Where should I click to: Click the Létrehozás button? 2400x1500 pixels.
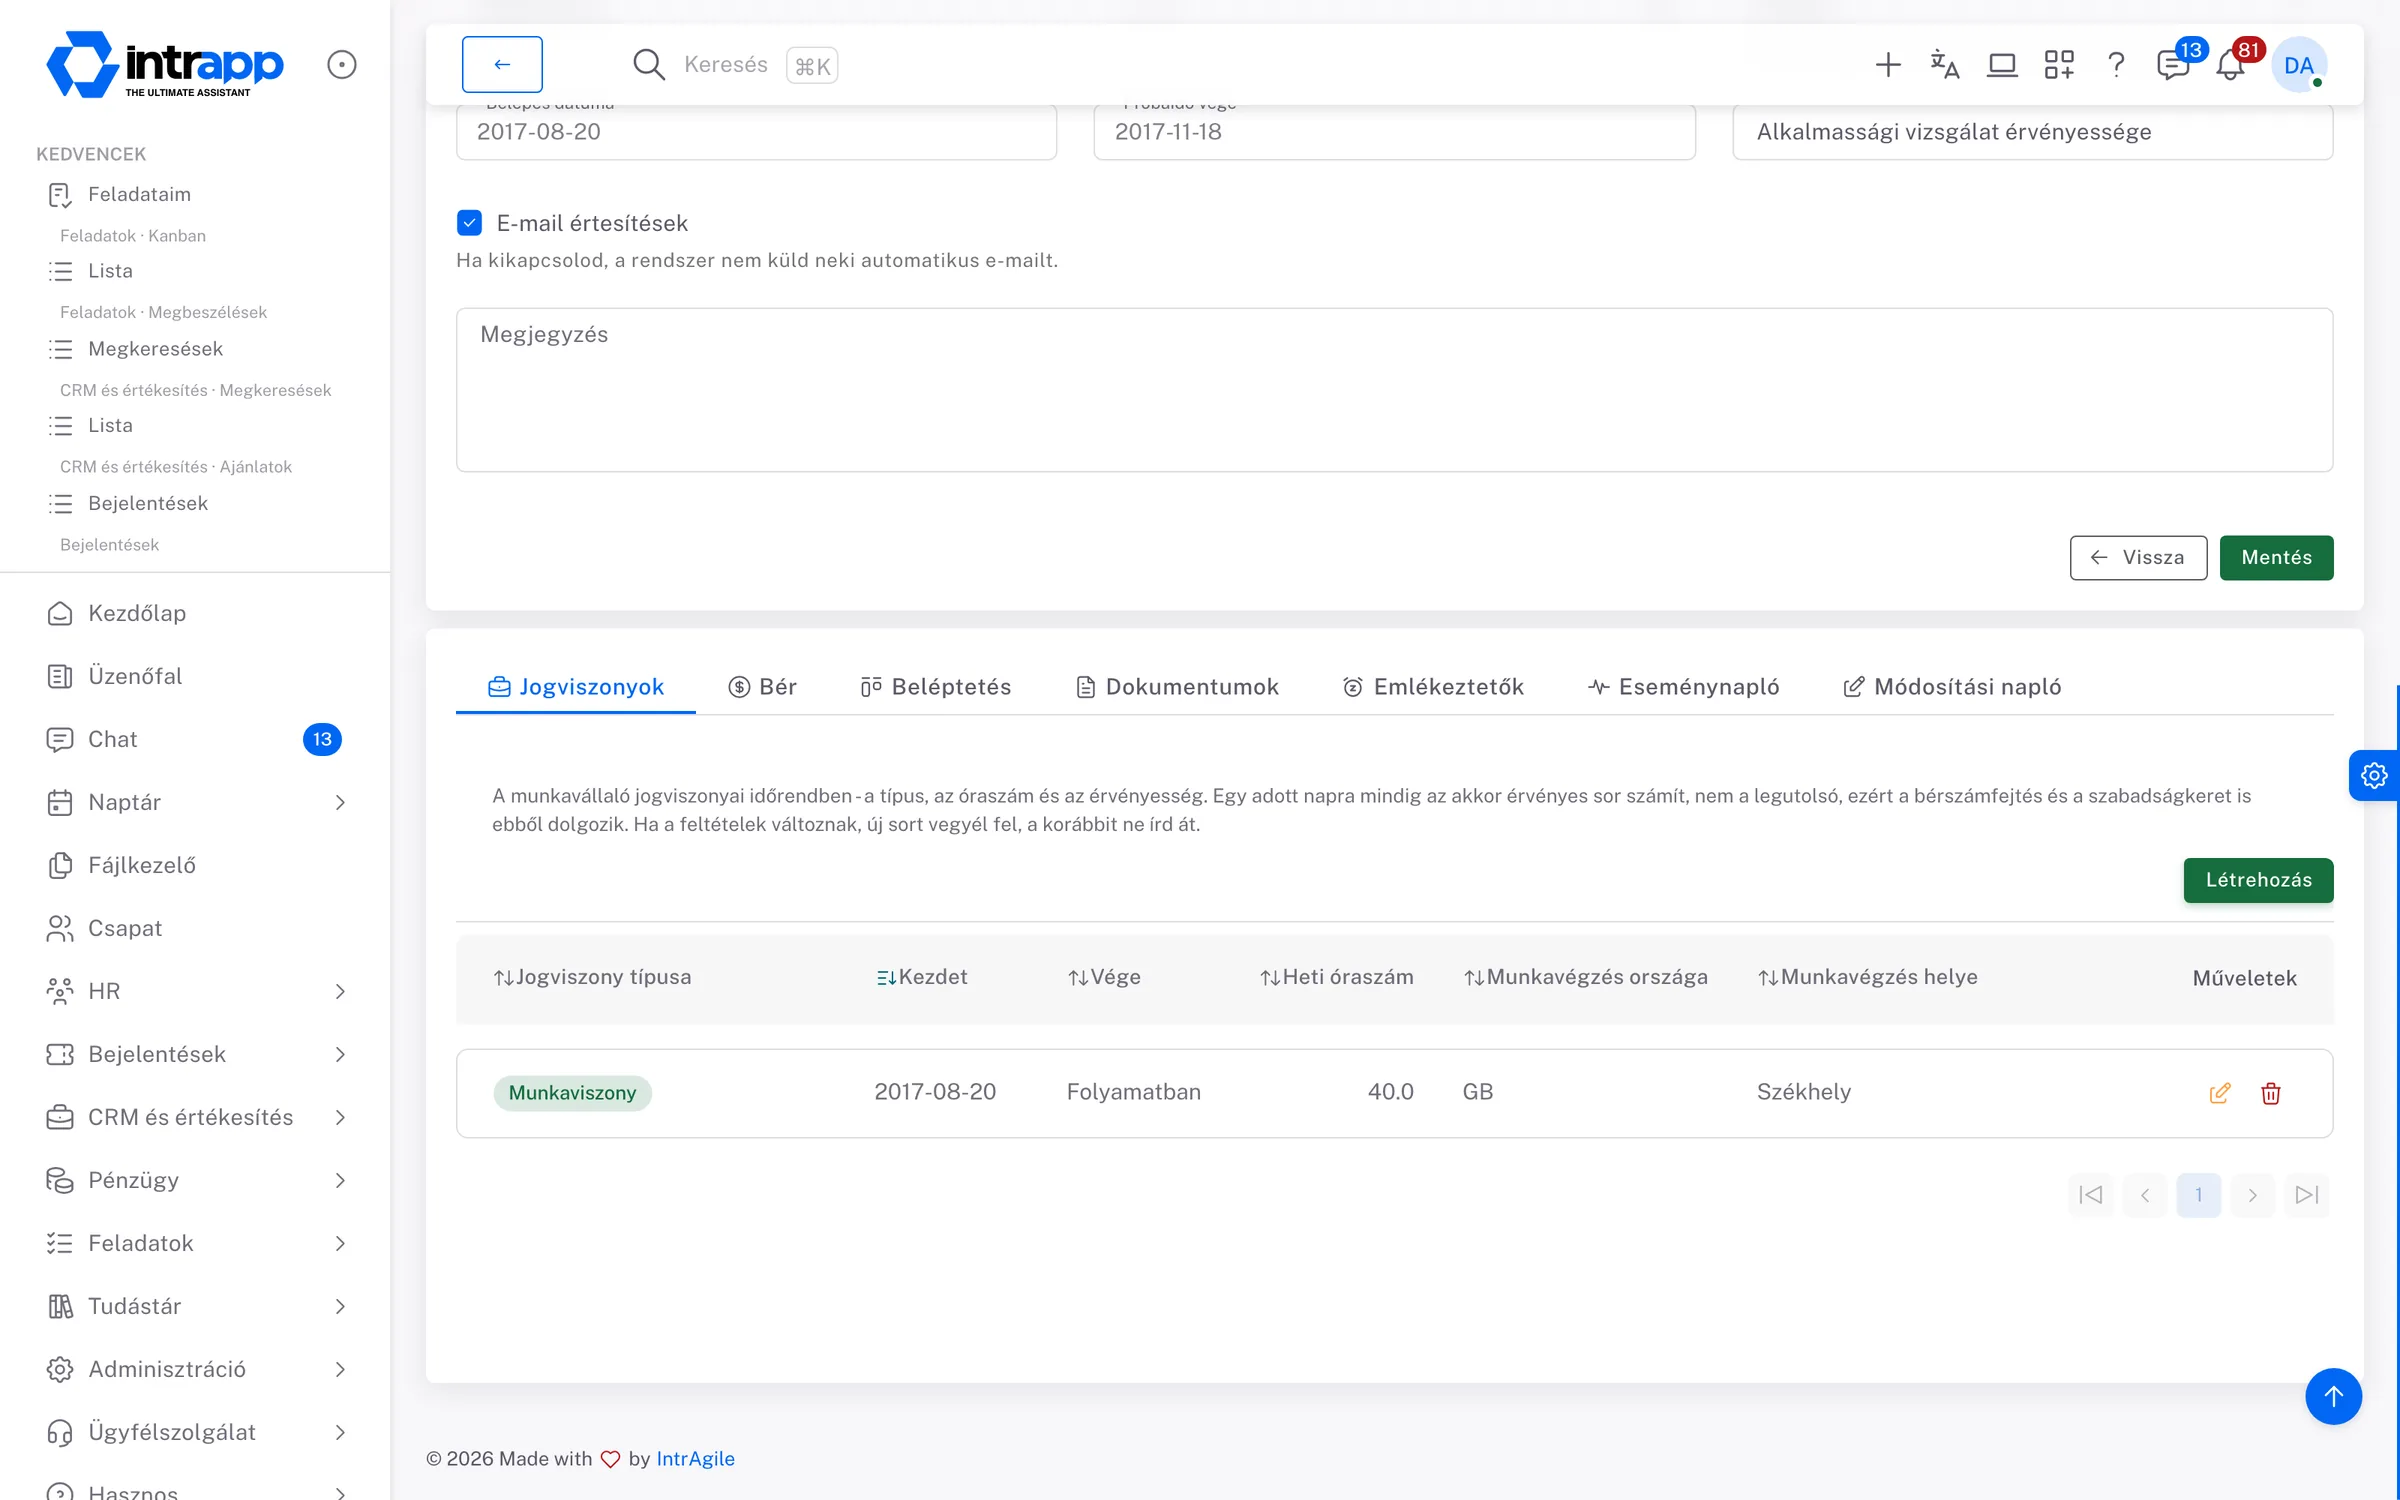pyautogui.click(x=2258, y=880)
